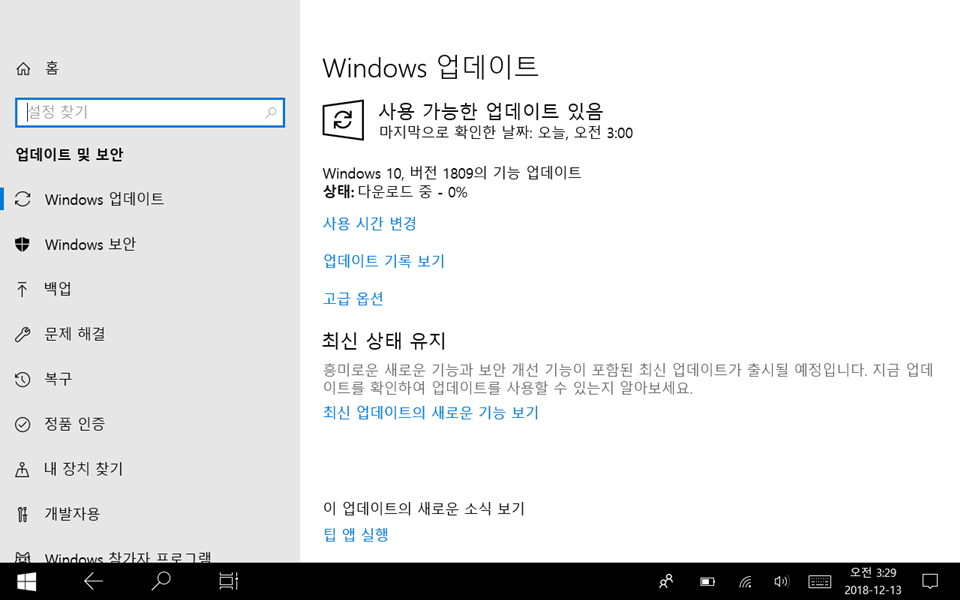Click the sync icon beside Windows 업데이트

coord(23,199)
